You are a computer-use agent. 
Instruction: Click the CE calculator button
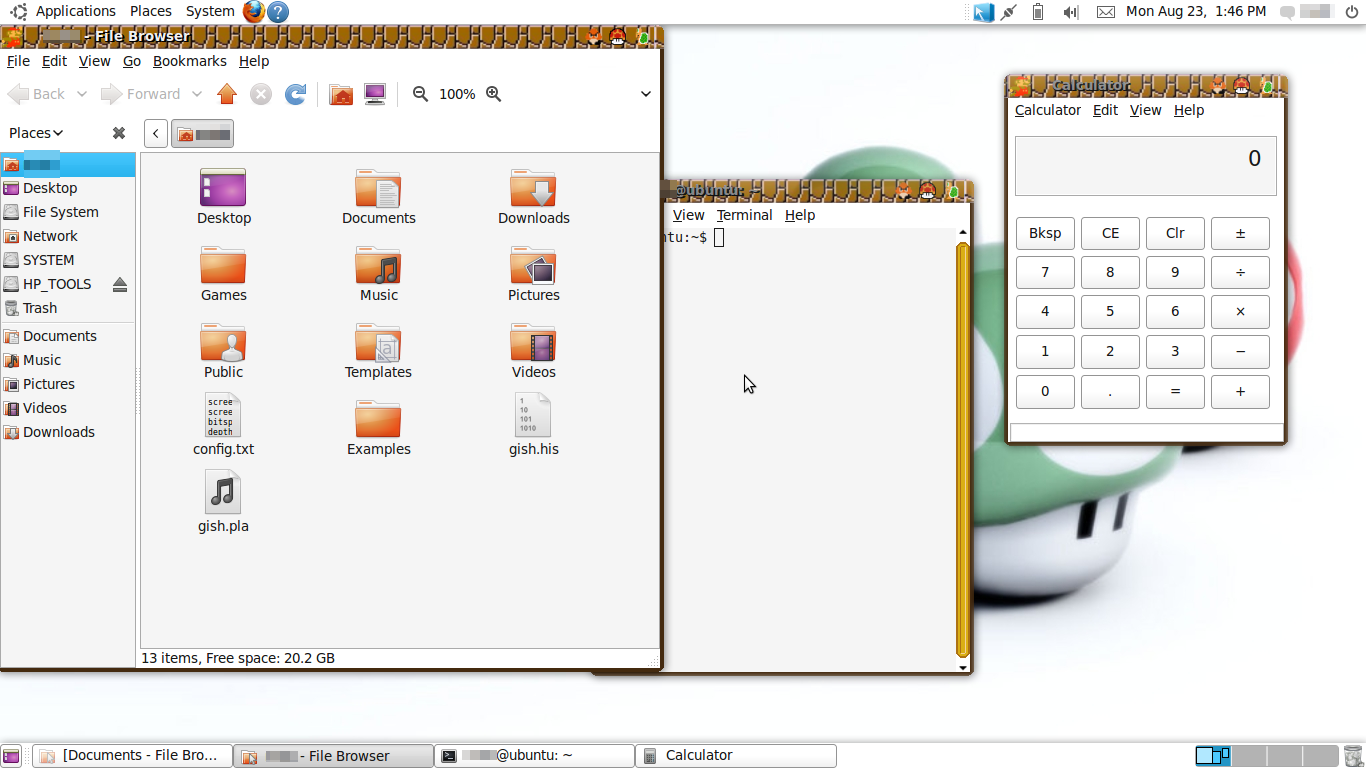1110,233
